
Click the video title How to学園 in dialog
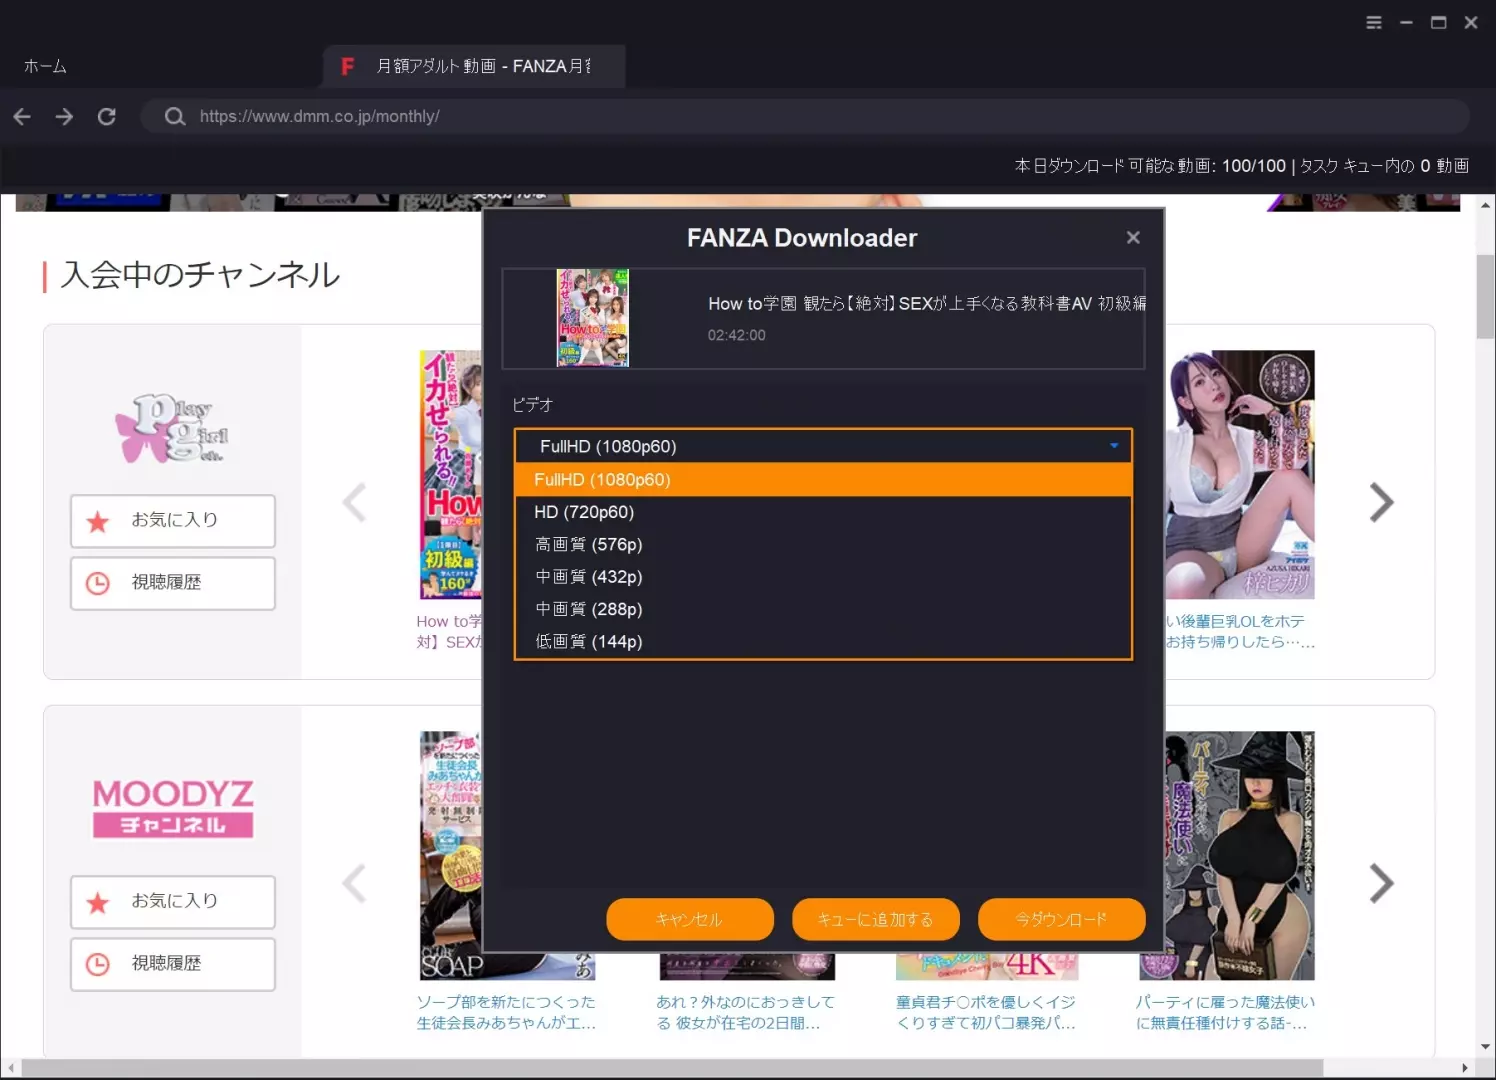pos(927,303)
